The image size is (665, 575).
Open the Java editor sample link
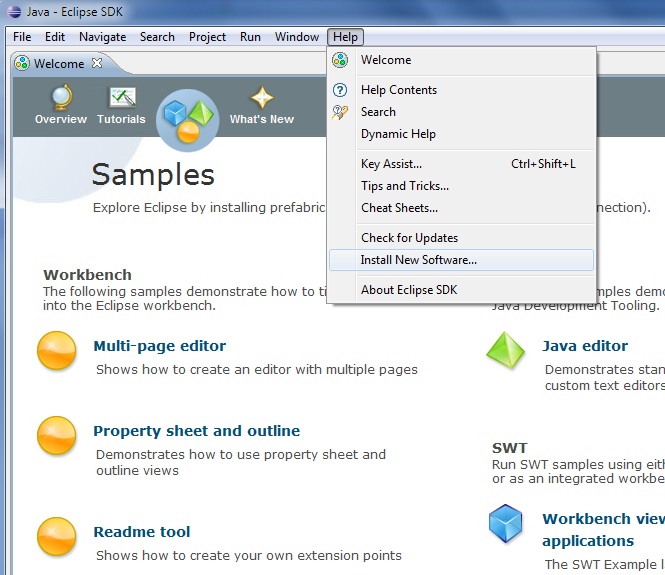(585, 346)
